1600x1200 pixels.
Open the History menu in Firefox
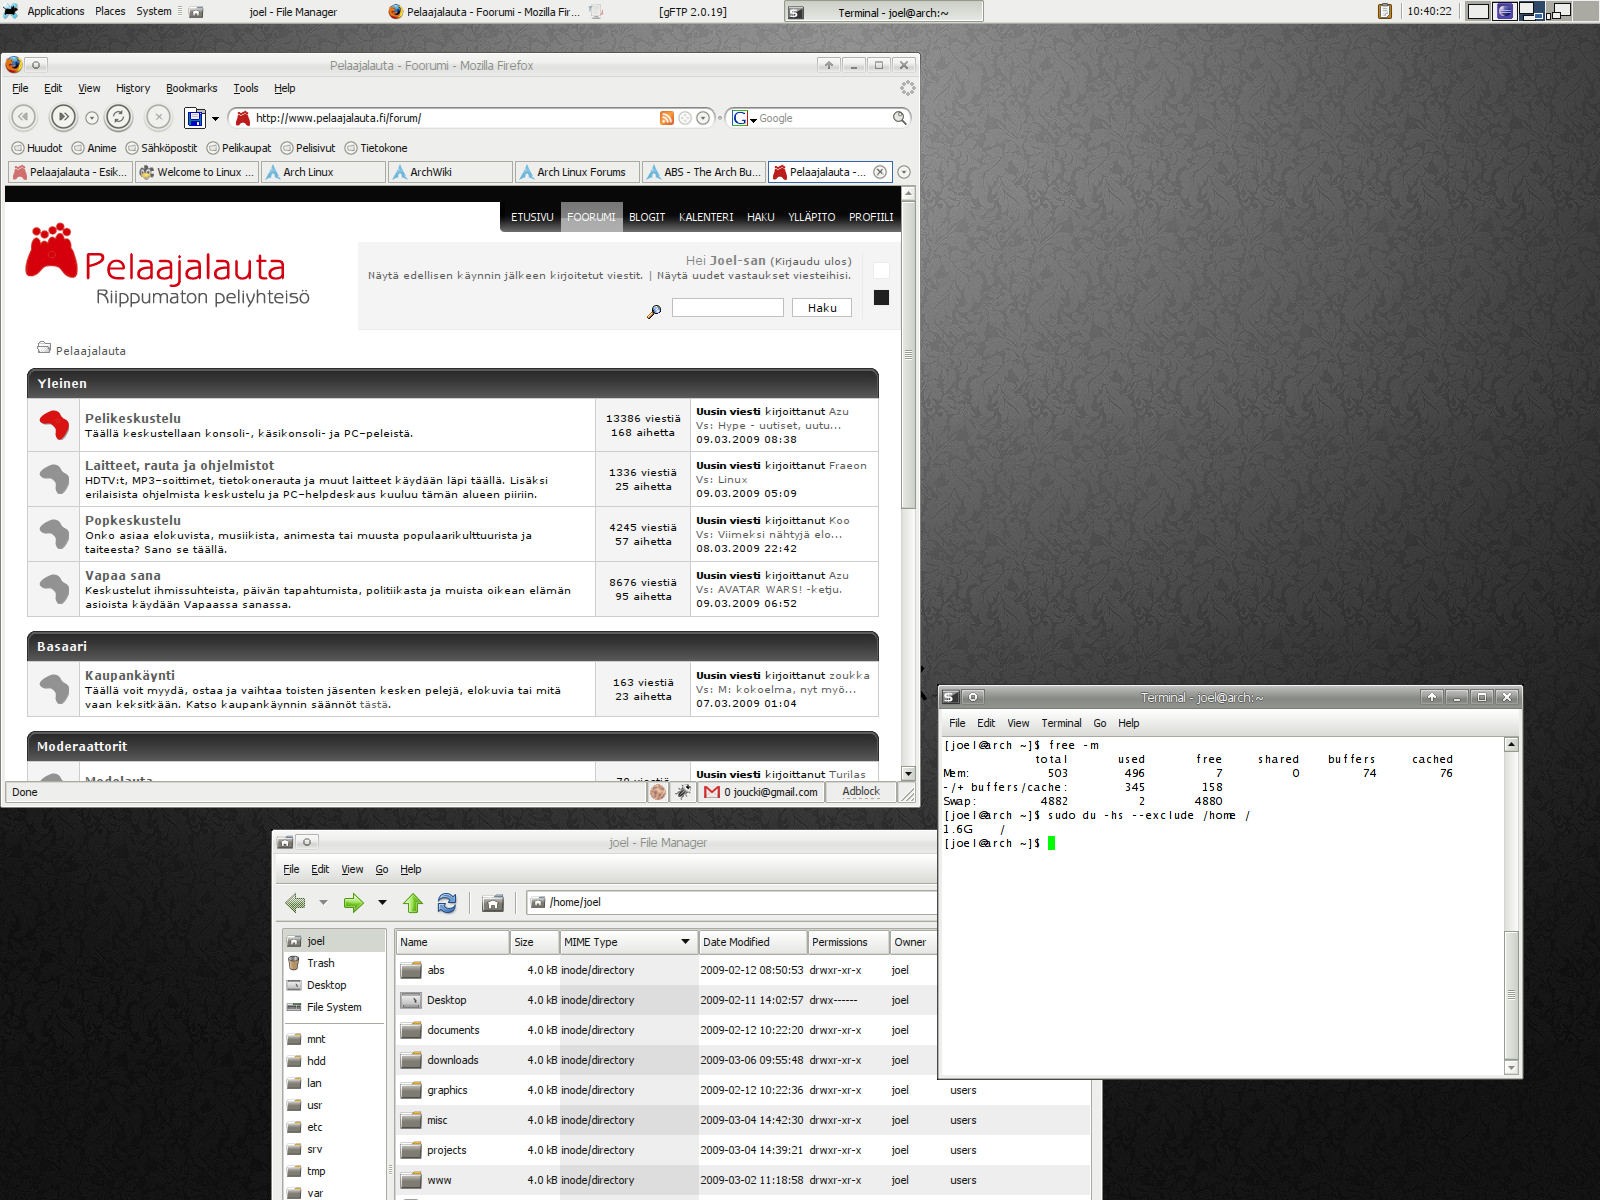pos(133,88)
